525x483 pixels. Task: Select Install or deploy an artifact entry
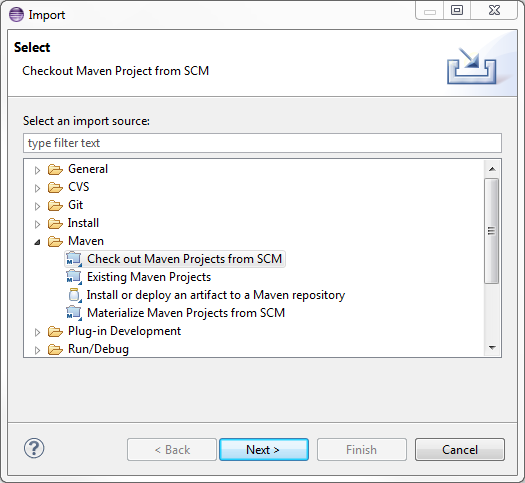tap(216, 295)
